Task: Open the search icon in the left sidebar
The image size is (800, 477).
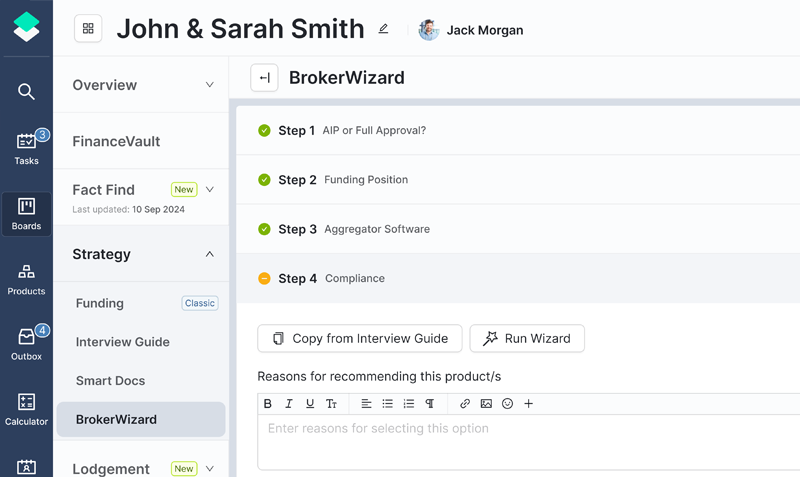Action: 26,92
